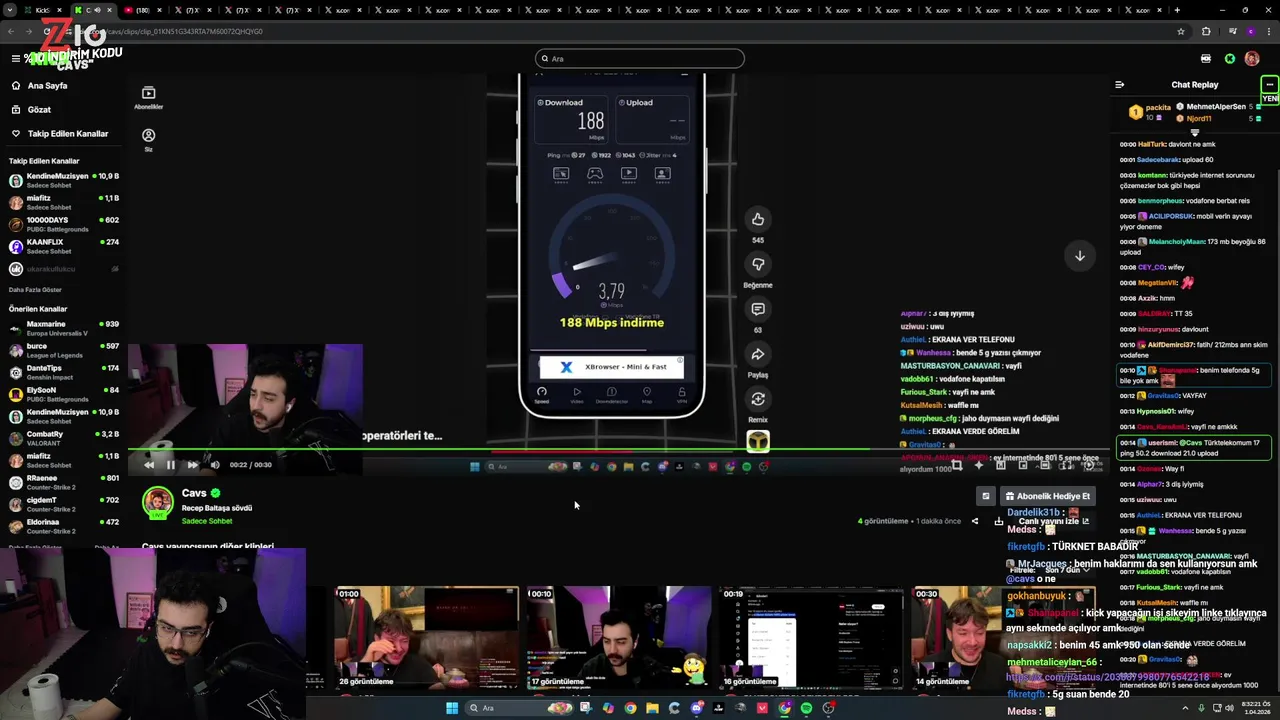Open burce League of Legends channel
Screen dimensions: 1280x720
pyautogui.click(x=64, y=350)
